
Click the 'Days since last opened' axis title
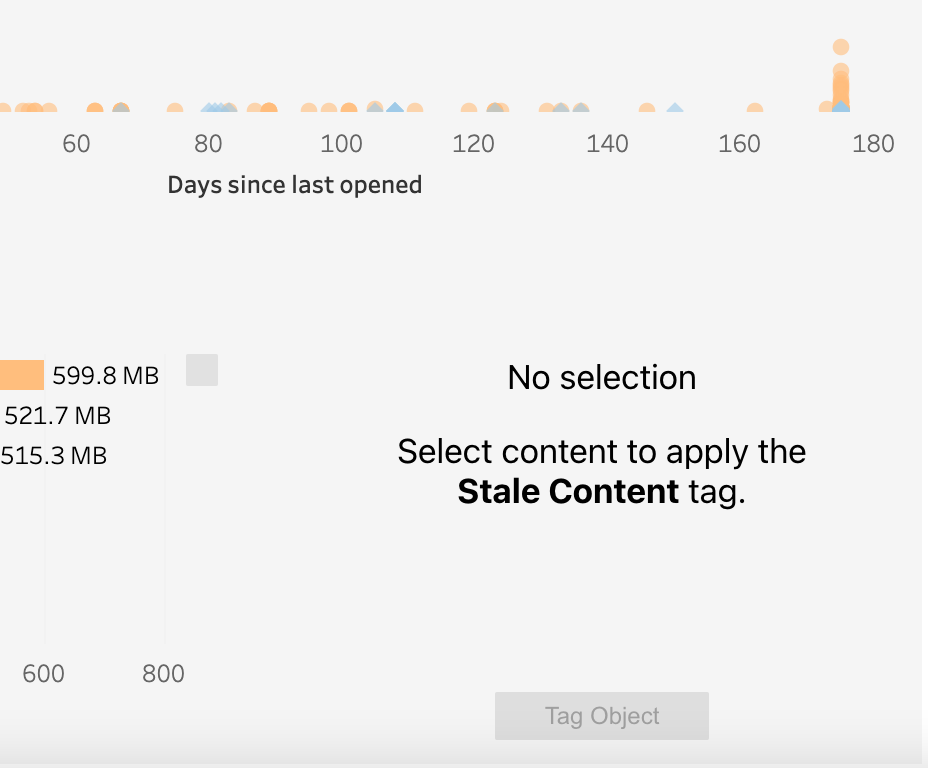point(295,185)
